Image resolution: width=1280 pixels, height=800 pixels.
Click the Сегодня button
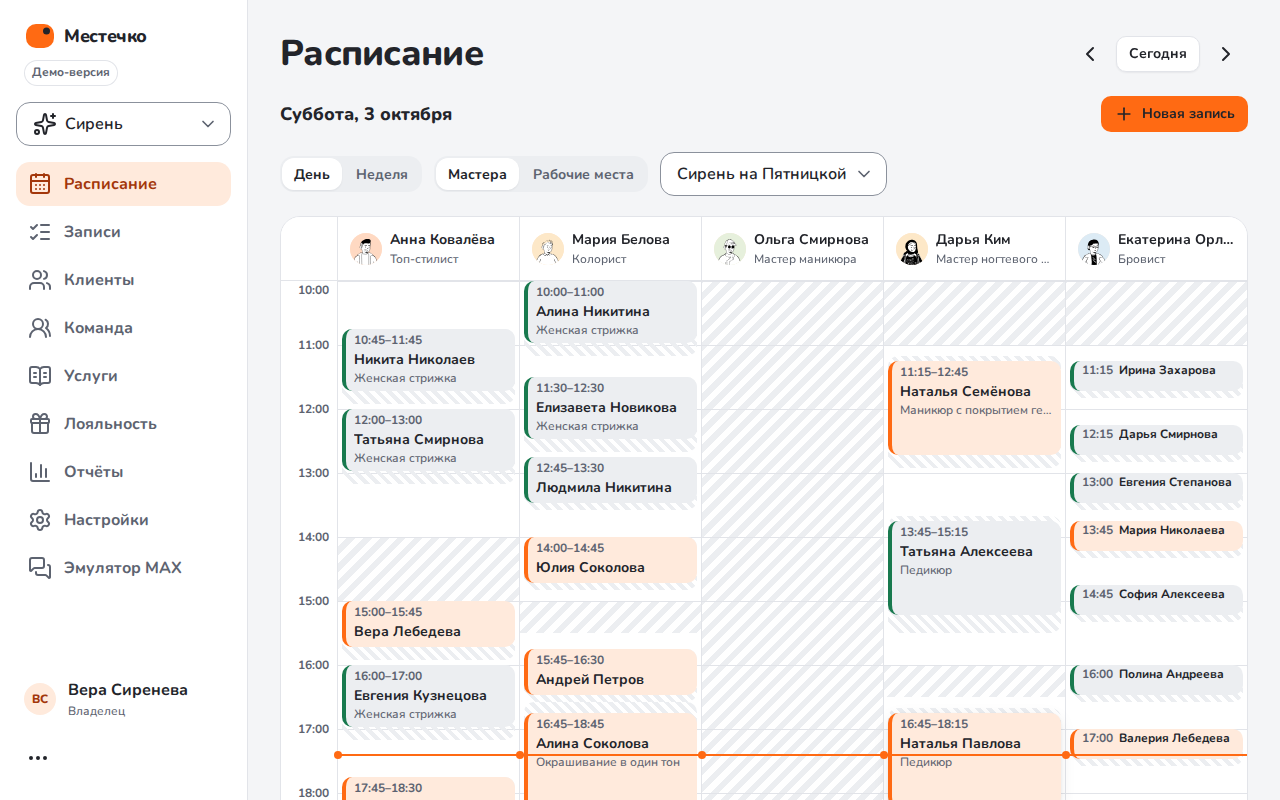(1158, 54)
